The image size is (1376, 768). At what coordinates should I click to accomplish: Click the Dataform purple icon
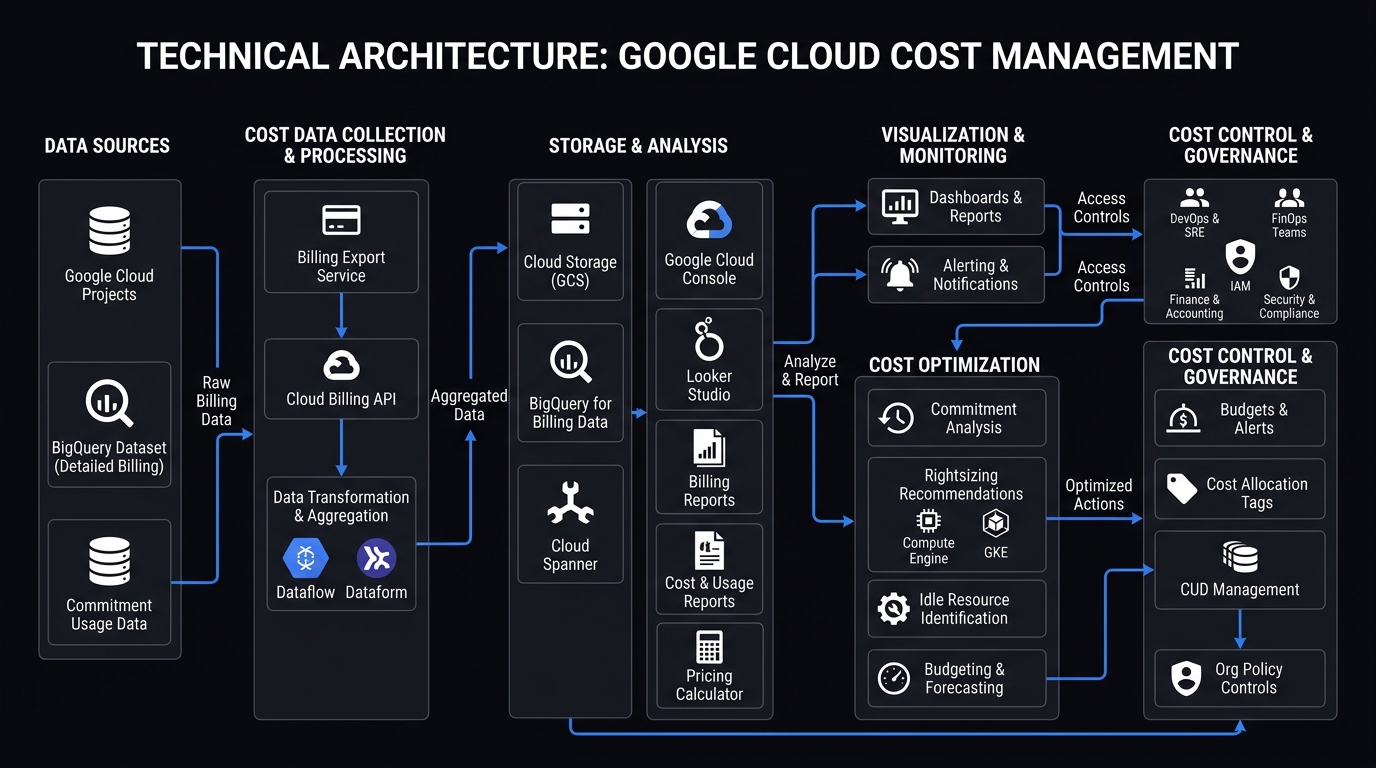376,558
